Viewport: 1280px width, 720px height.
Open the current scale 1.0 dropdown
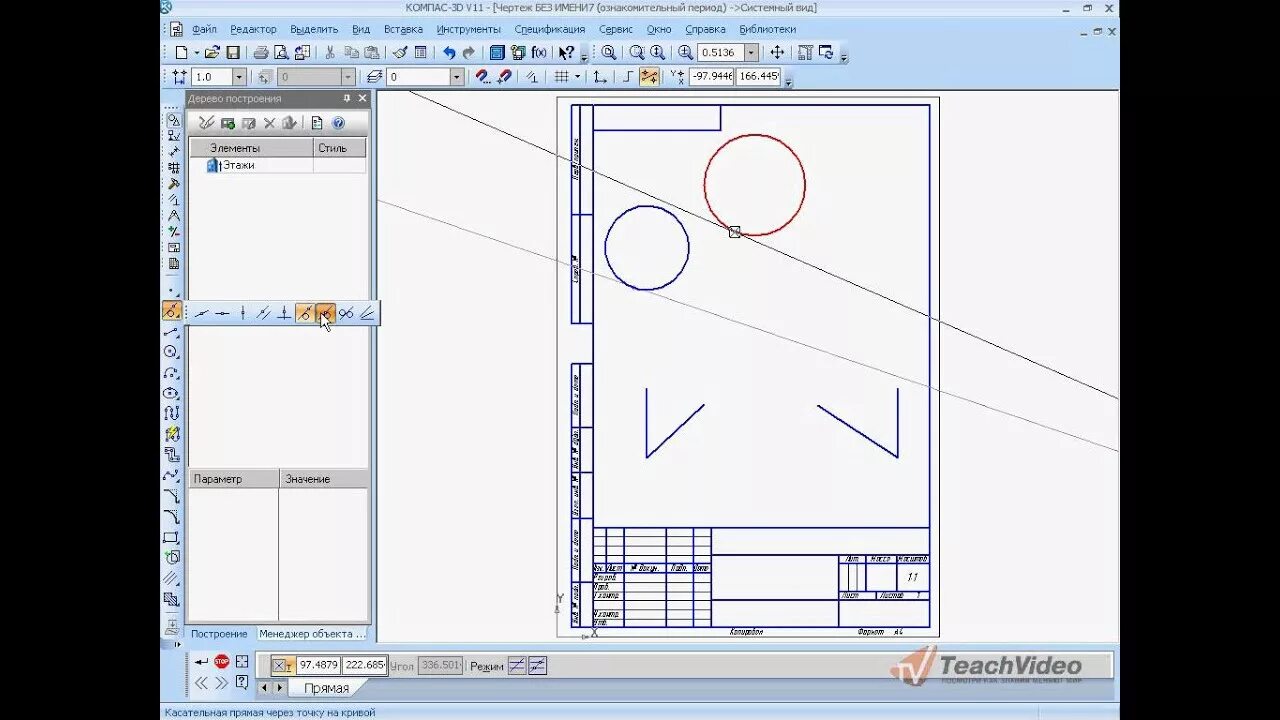click(238, 76)
